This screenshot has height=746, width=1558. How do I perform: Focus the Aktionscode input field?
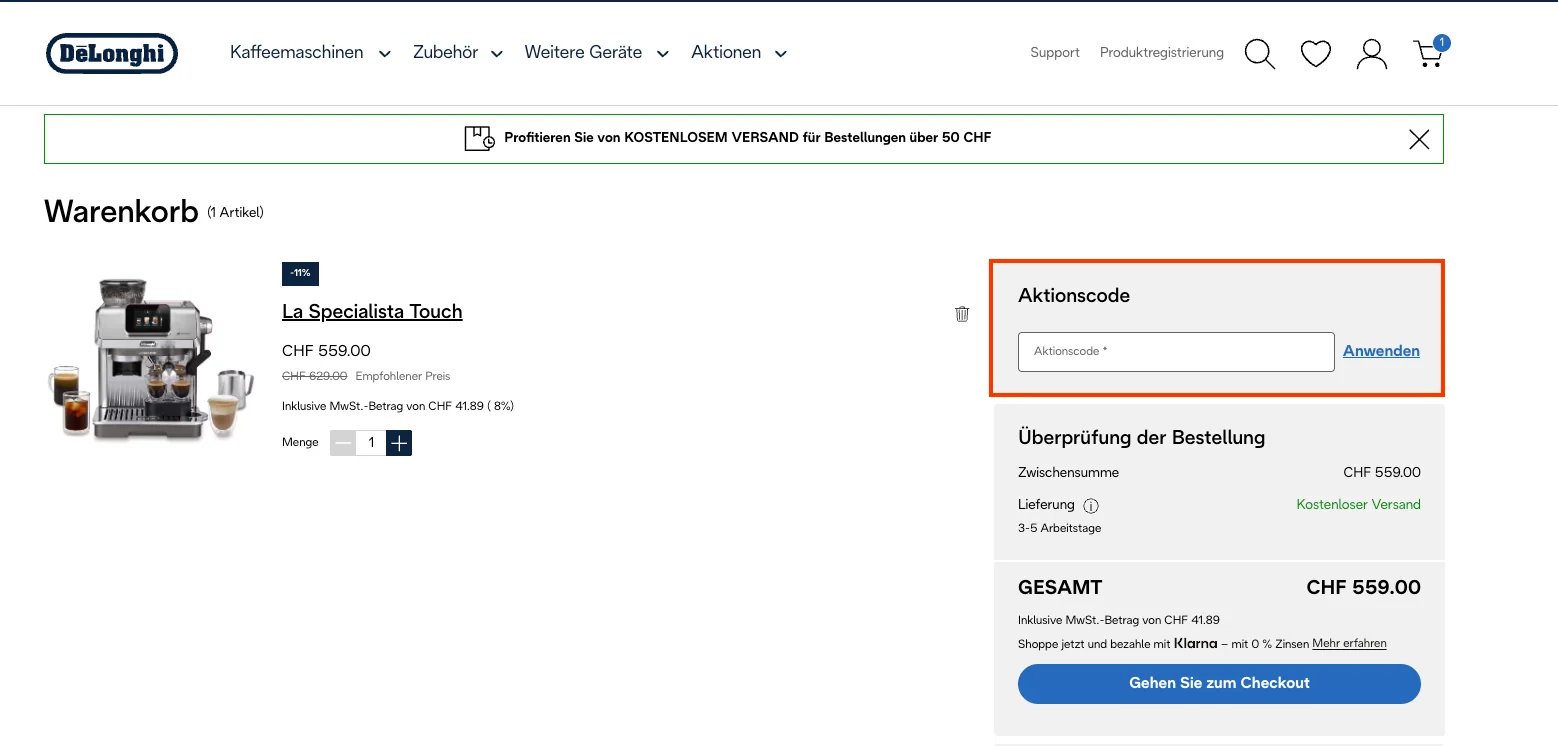click(x=1176, y=352)
